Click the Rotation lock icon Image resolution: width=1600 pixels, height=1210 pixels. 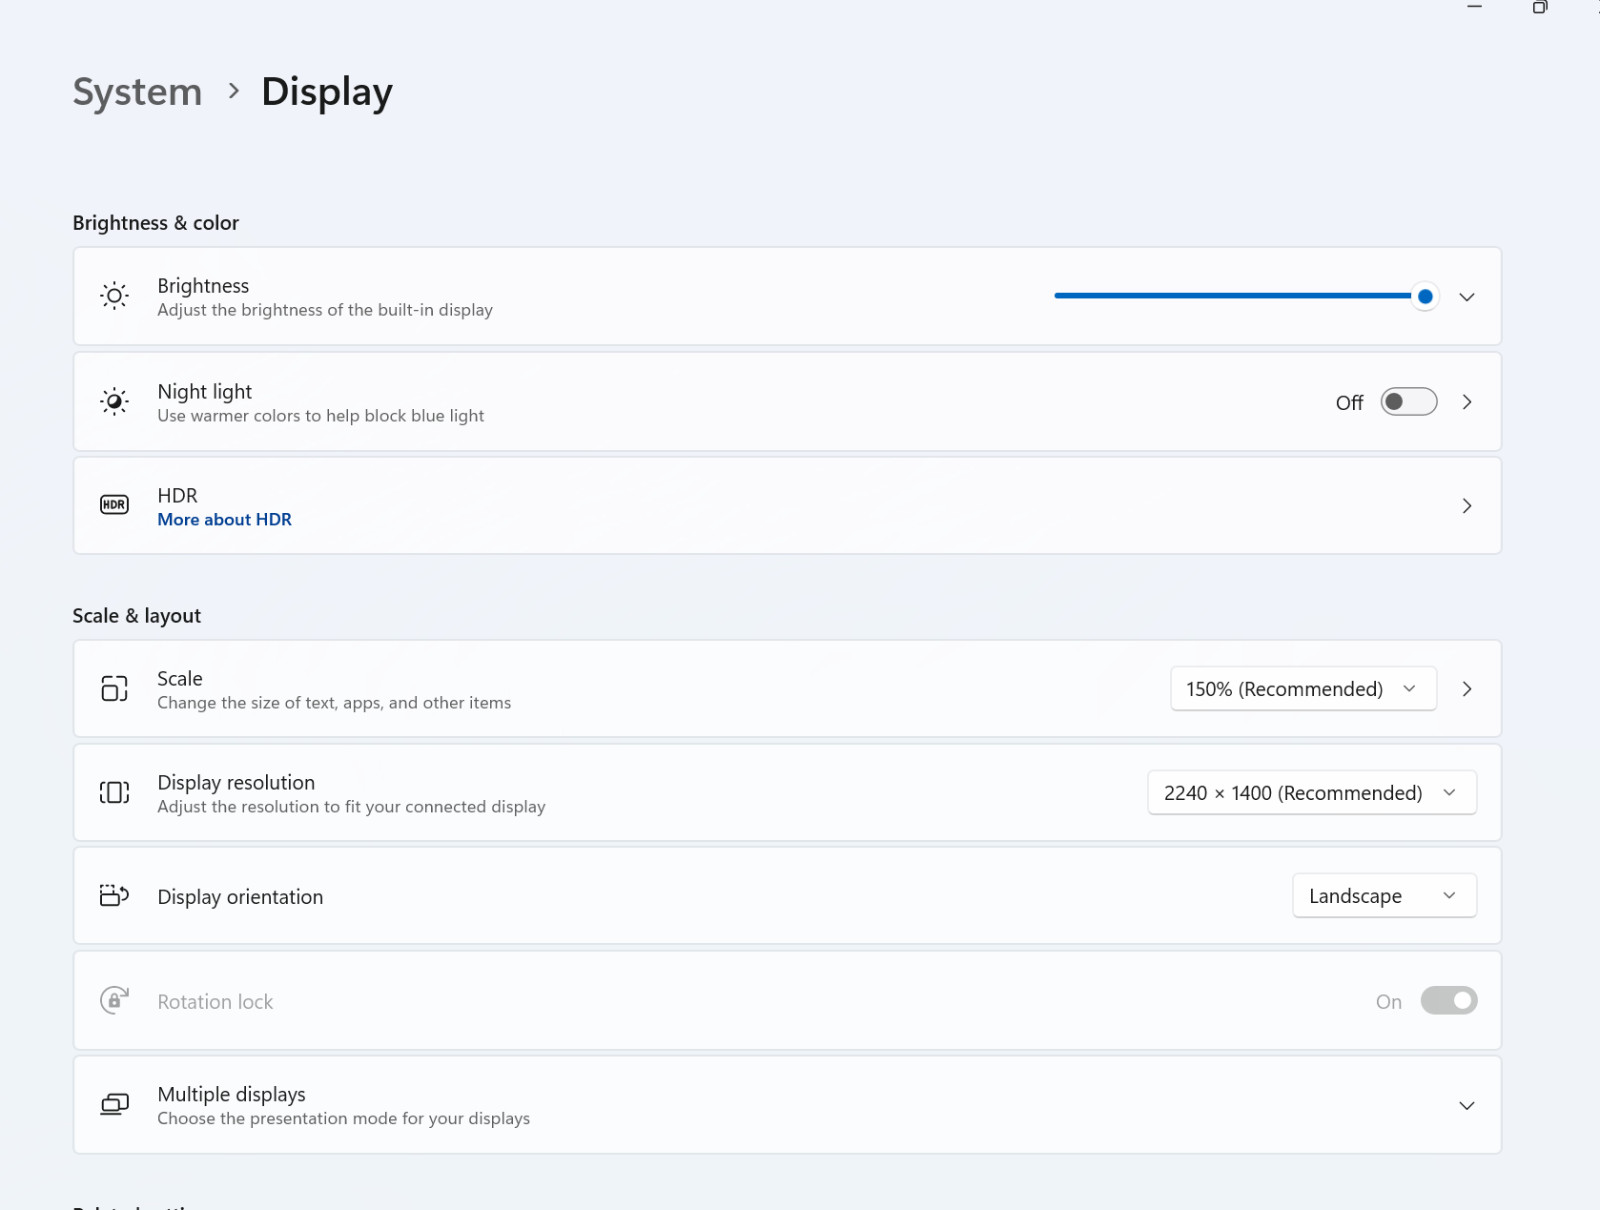114,1000
